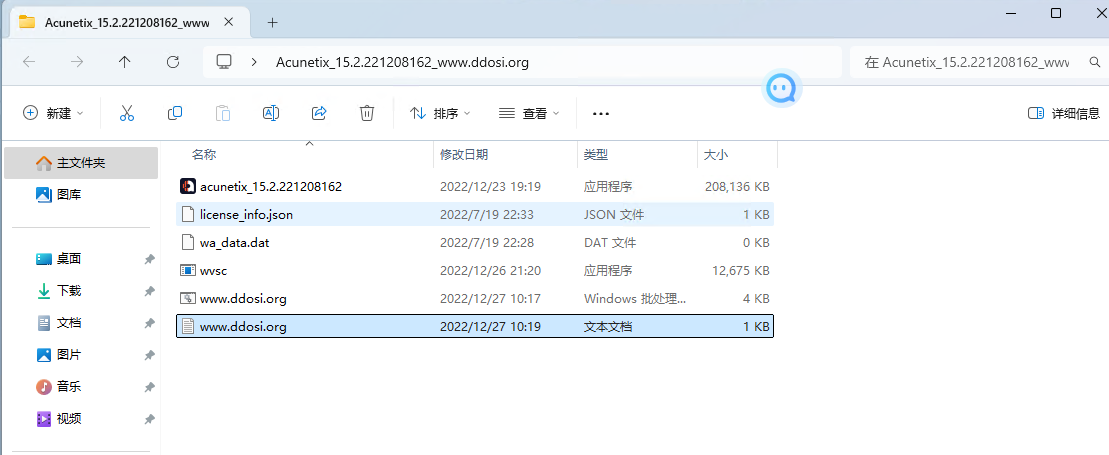The image size is (1109, 455).
Task: Go back with the left arrow
Action: pyautogui.click(x=29, y=62)
